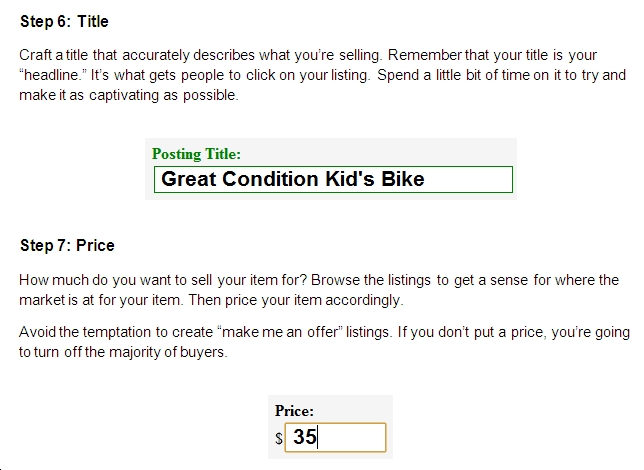Click the bold "Price:" label
This screenshot has height=470, width=644.
(x=294, y=411)
